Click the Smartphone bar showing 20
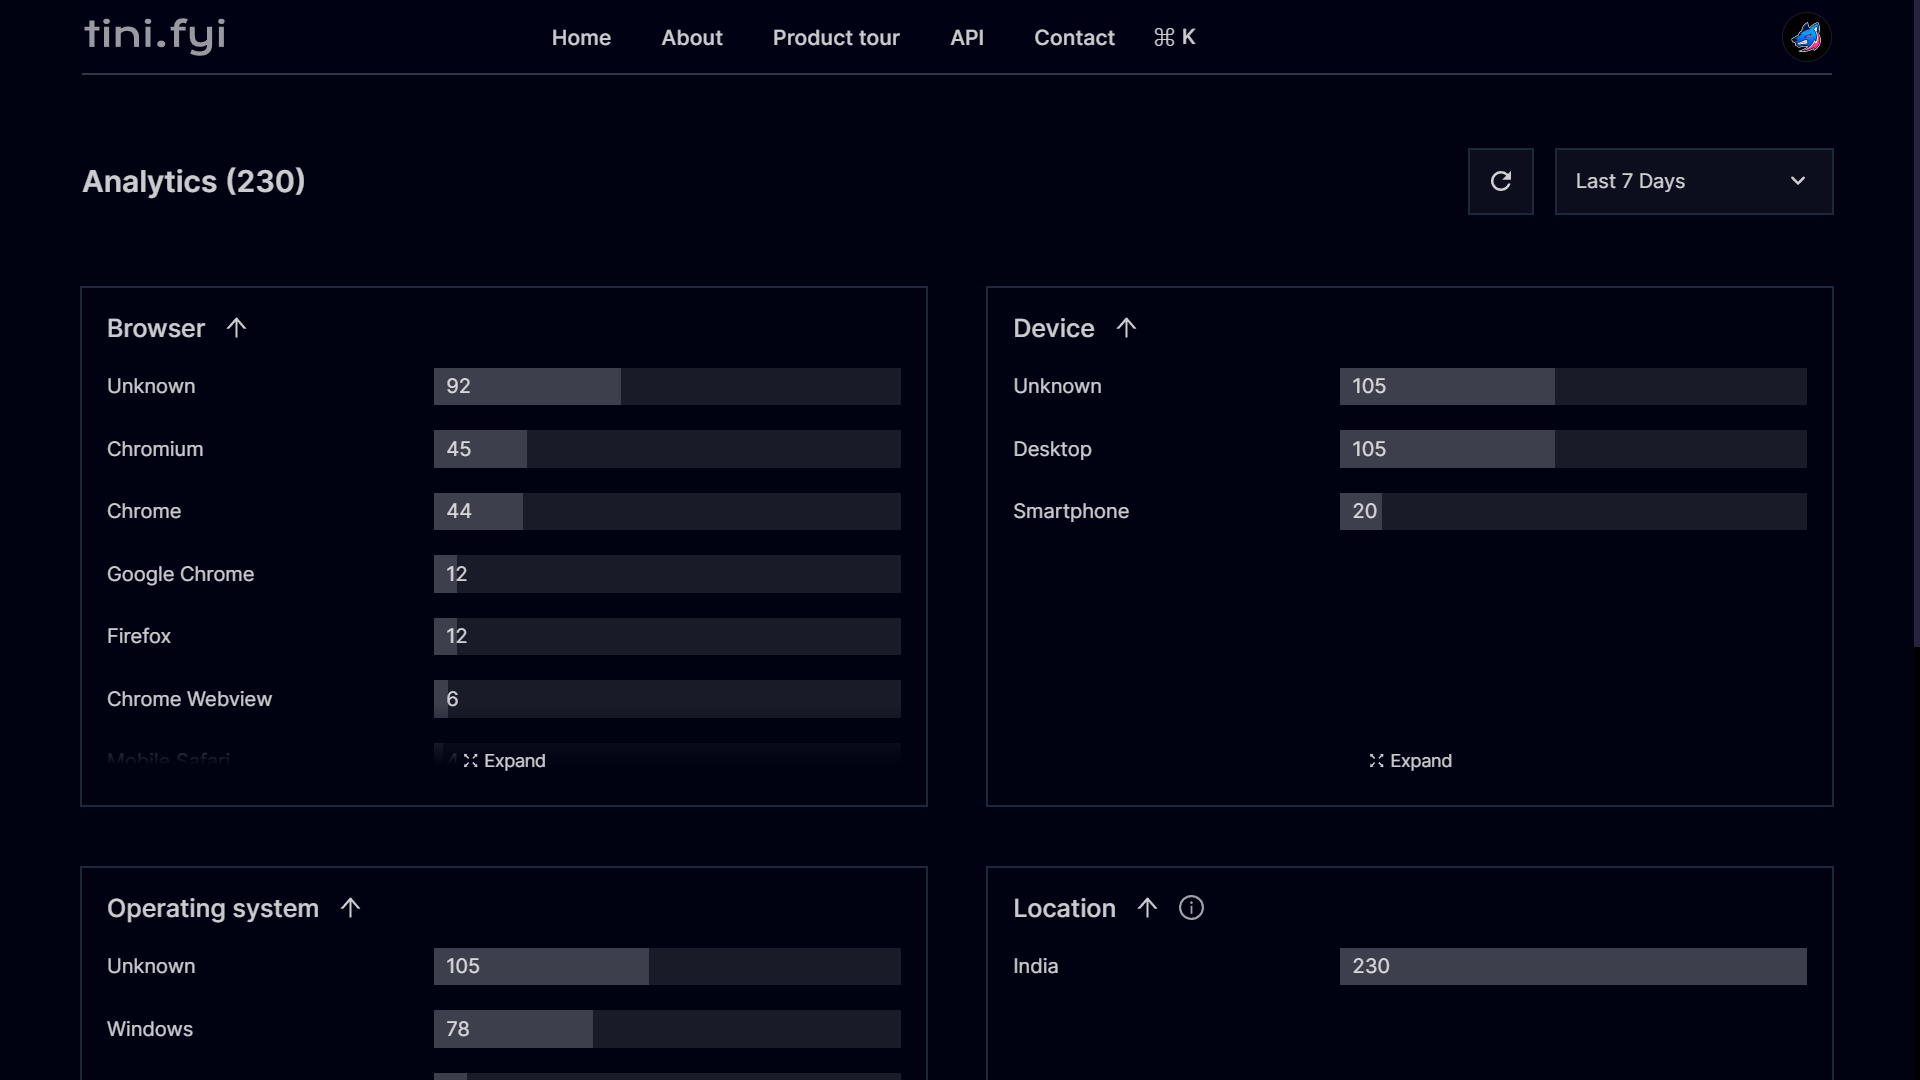The height and width of the screenshot is (1080, 1920). [x=1573, y=511]
